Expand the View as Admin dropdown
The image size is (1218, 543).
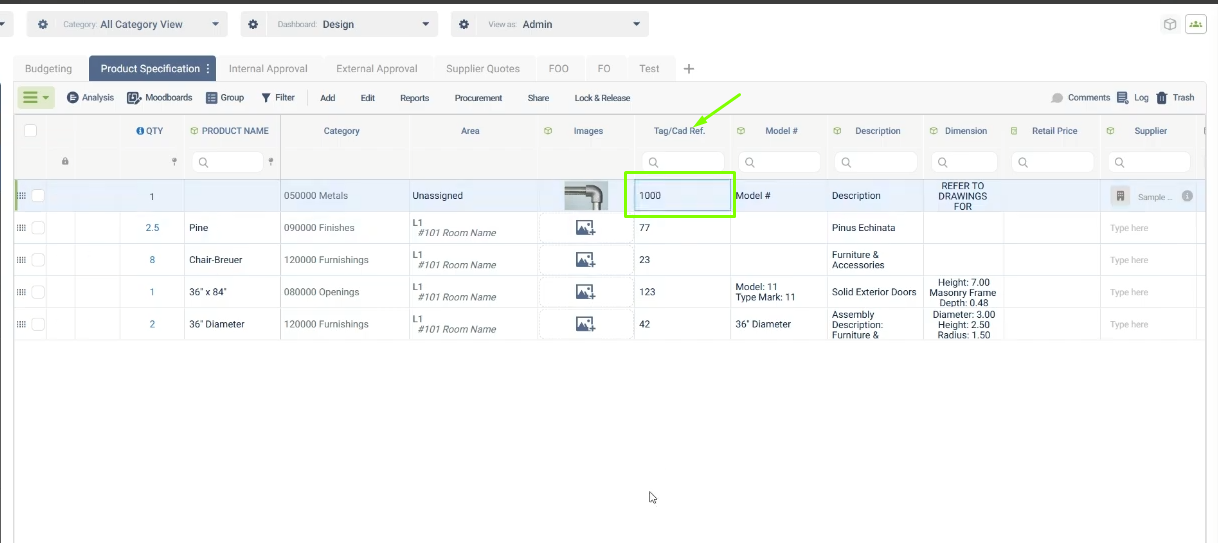coord(549,24)
